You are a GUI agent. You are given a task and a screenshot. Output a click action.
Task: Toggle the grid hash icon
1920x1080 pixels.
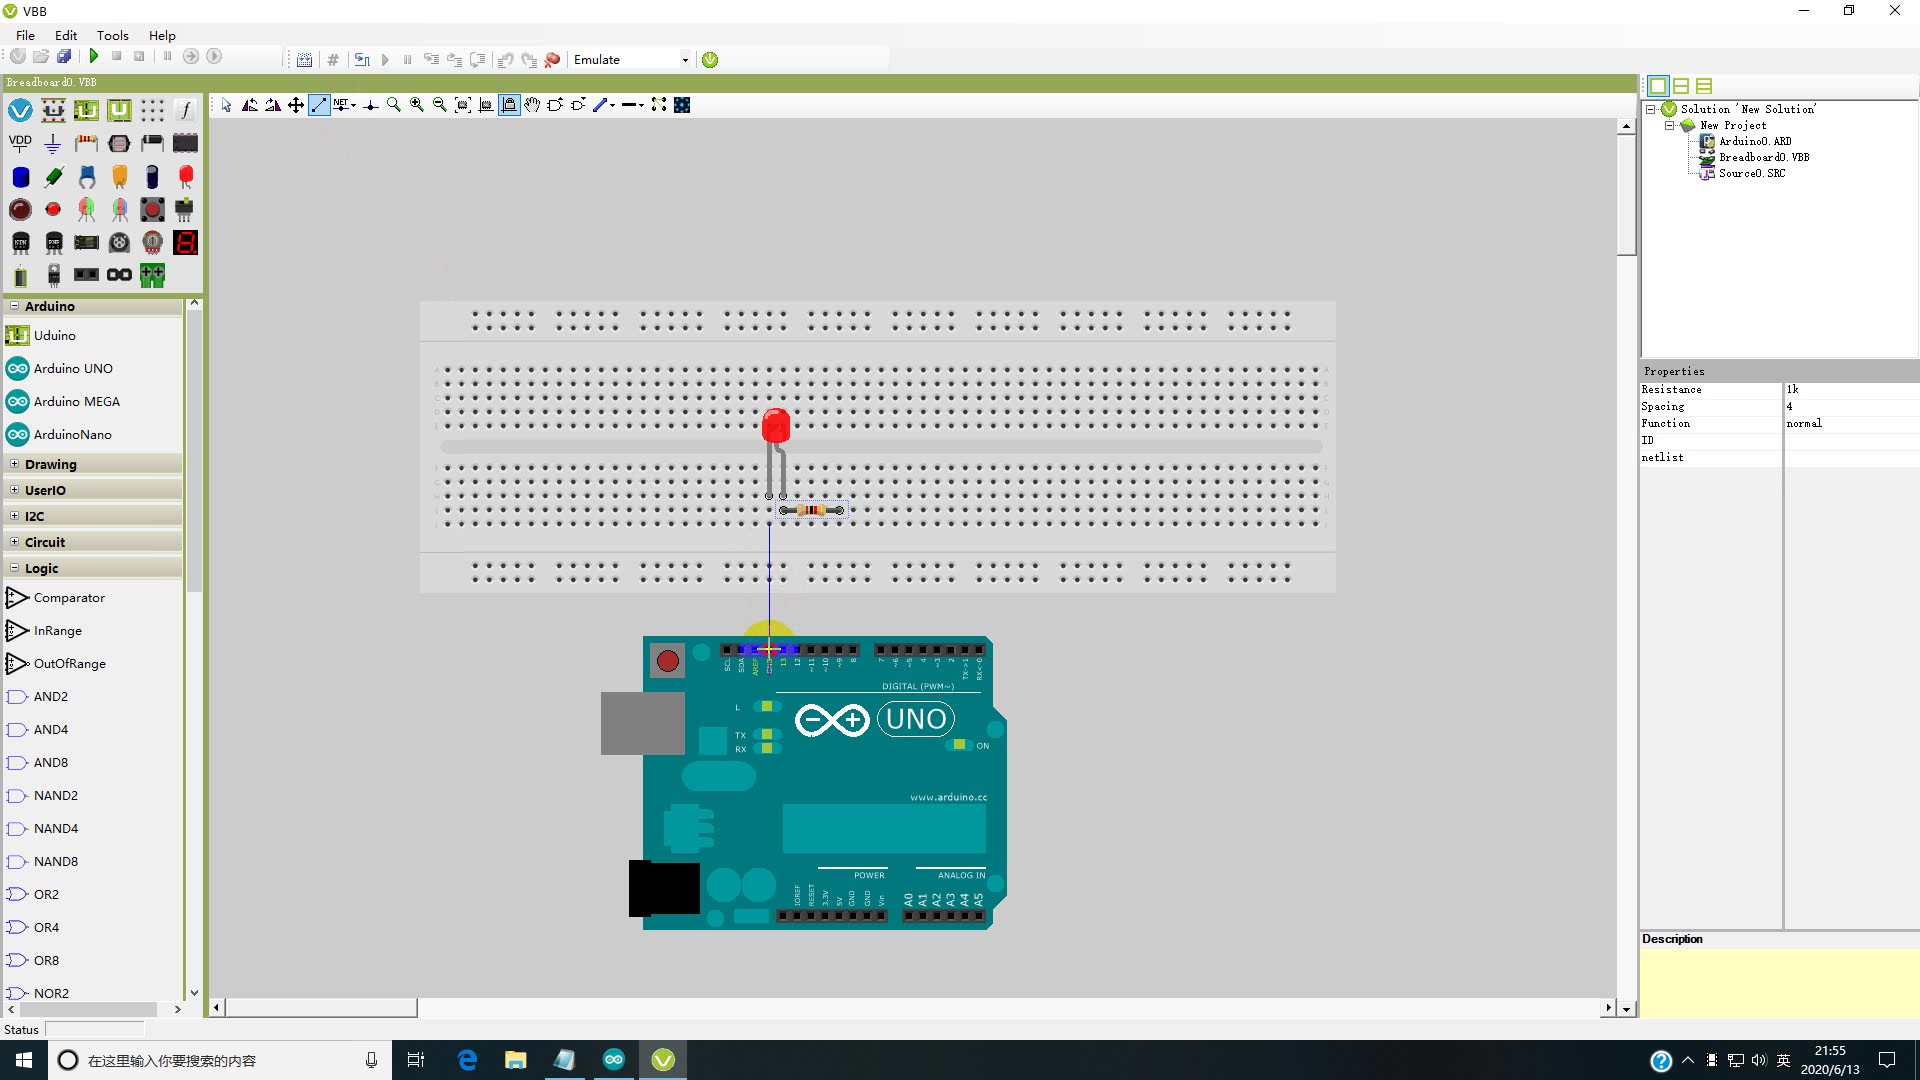coord(333,60)
